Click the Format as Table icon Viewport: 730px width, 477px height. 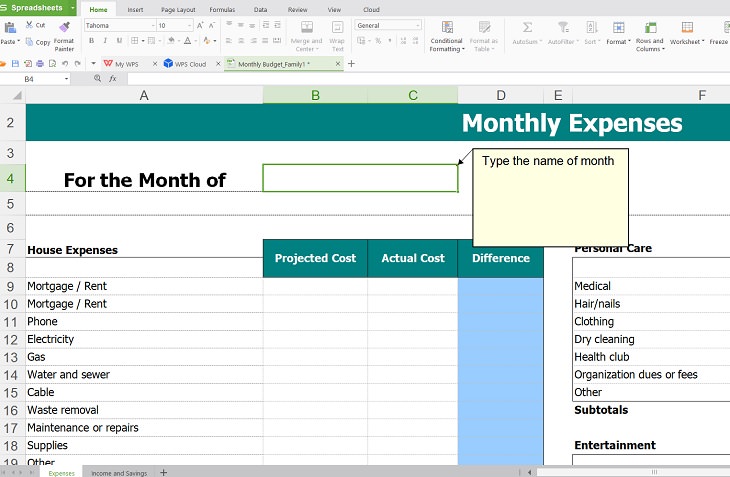484,27
